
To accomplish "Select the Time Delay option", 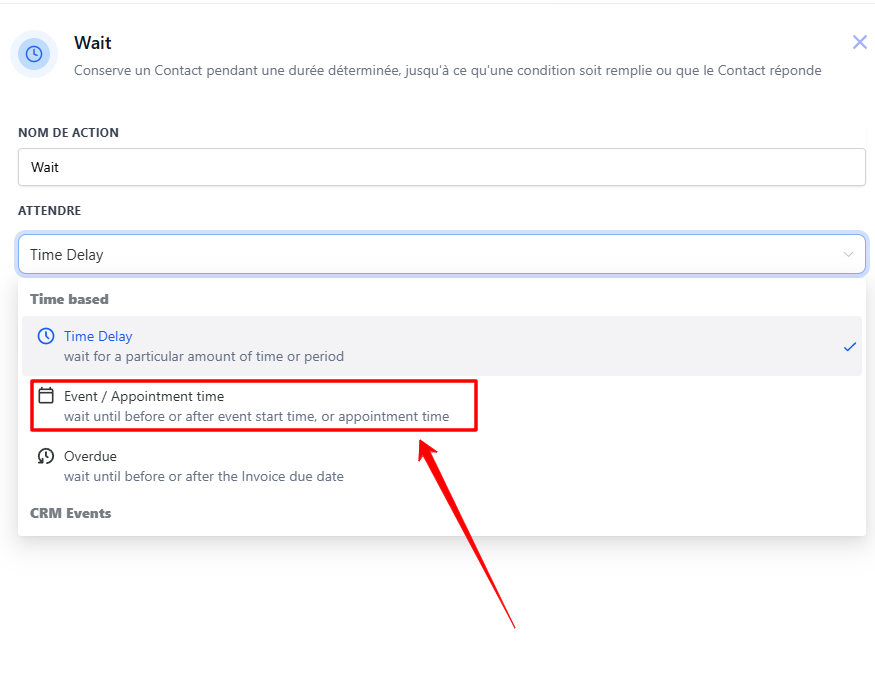I will pos(441,346).
